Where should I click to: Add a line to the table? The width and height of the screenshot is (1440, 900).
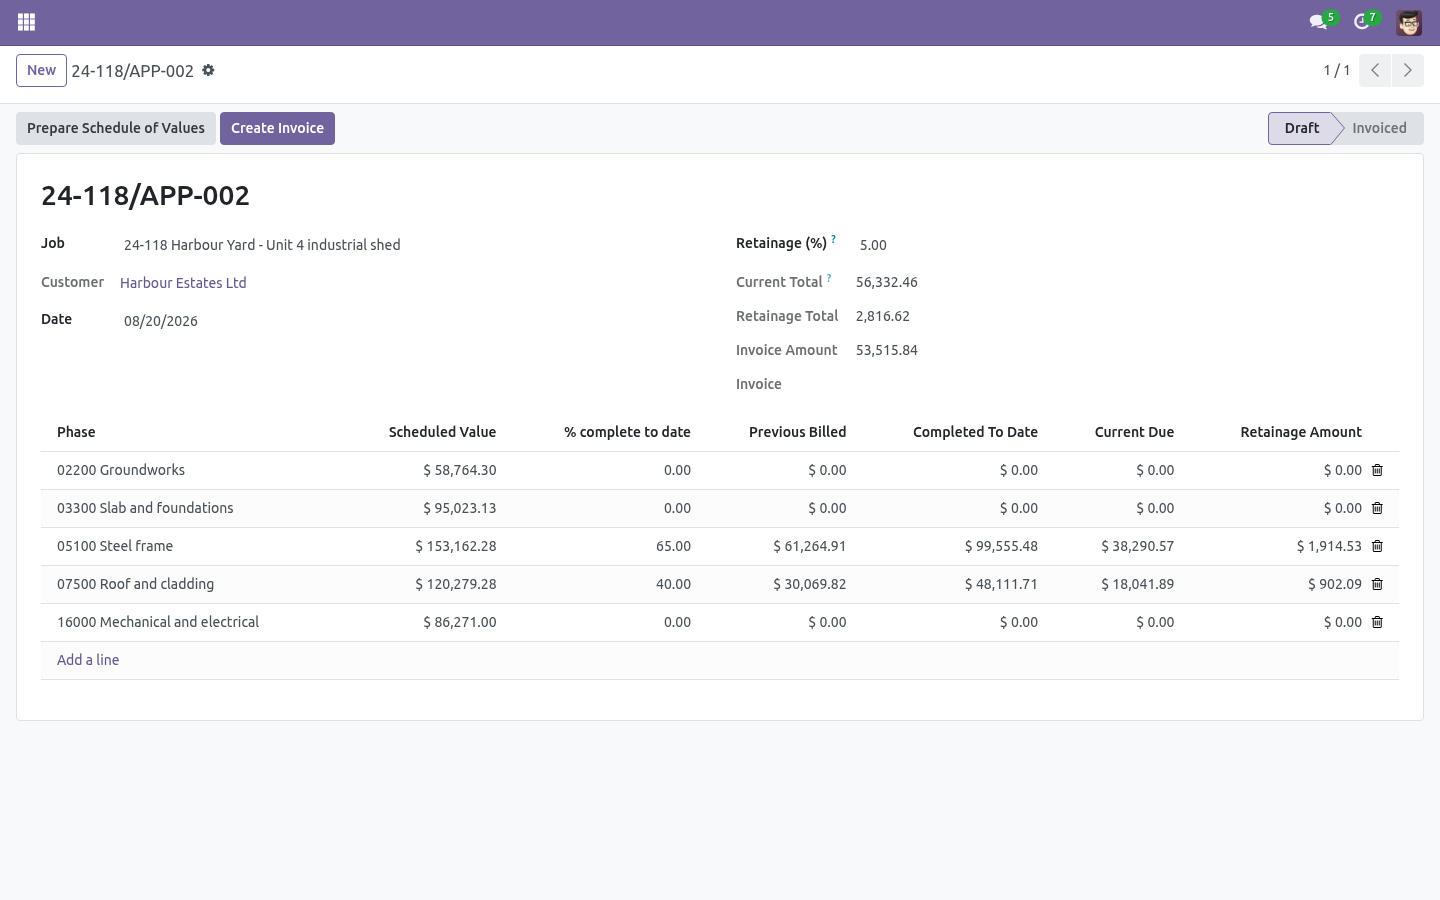click(88, 660)
